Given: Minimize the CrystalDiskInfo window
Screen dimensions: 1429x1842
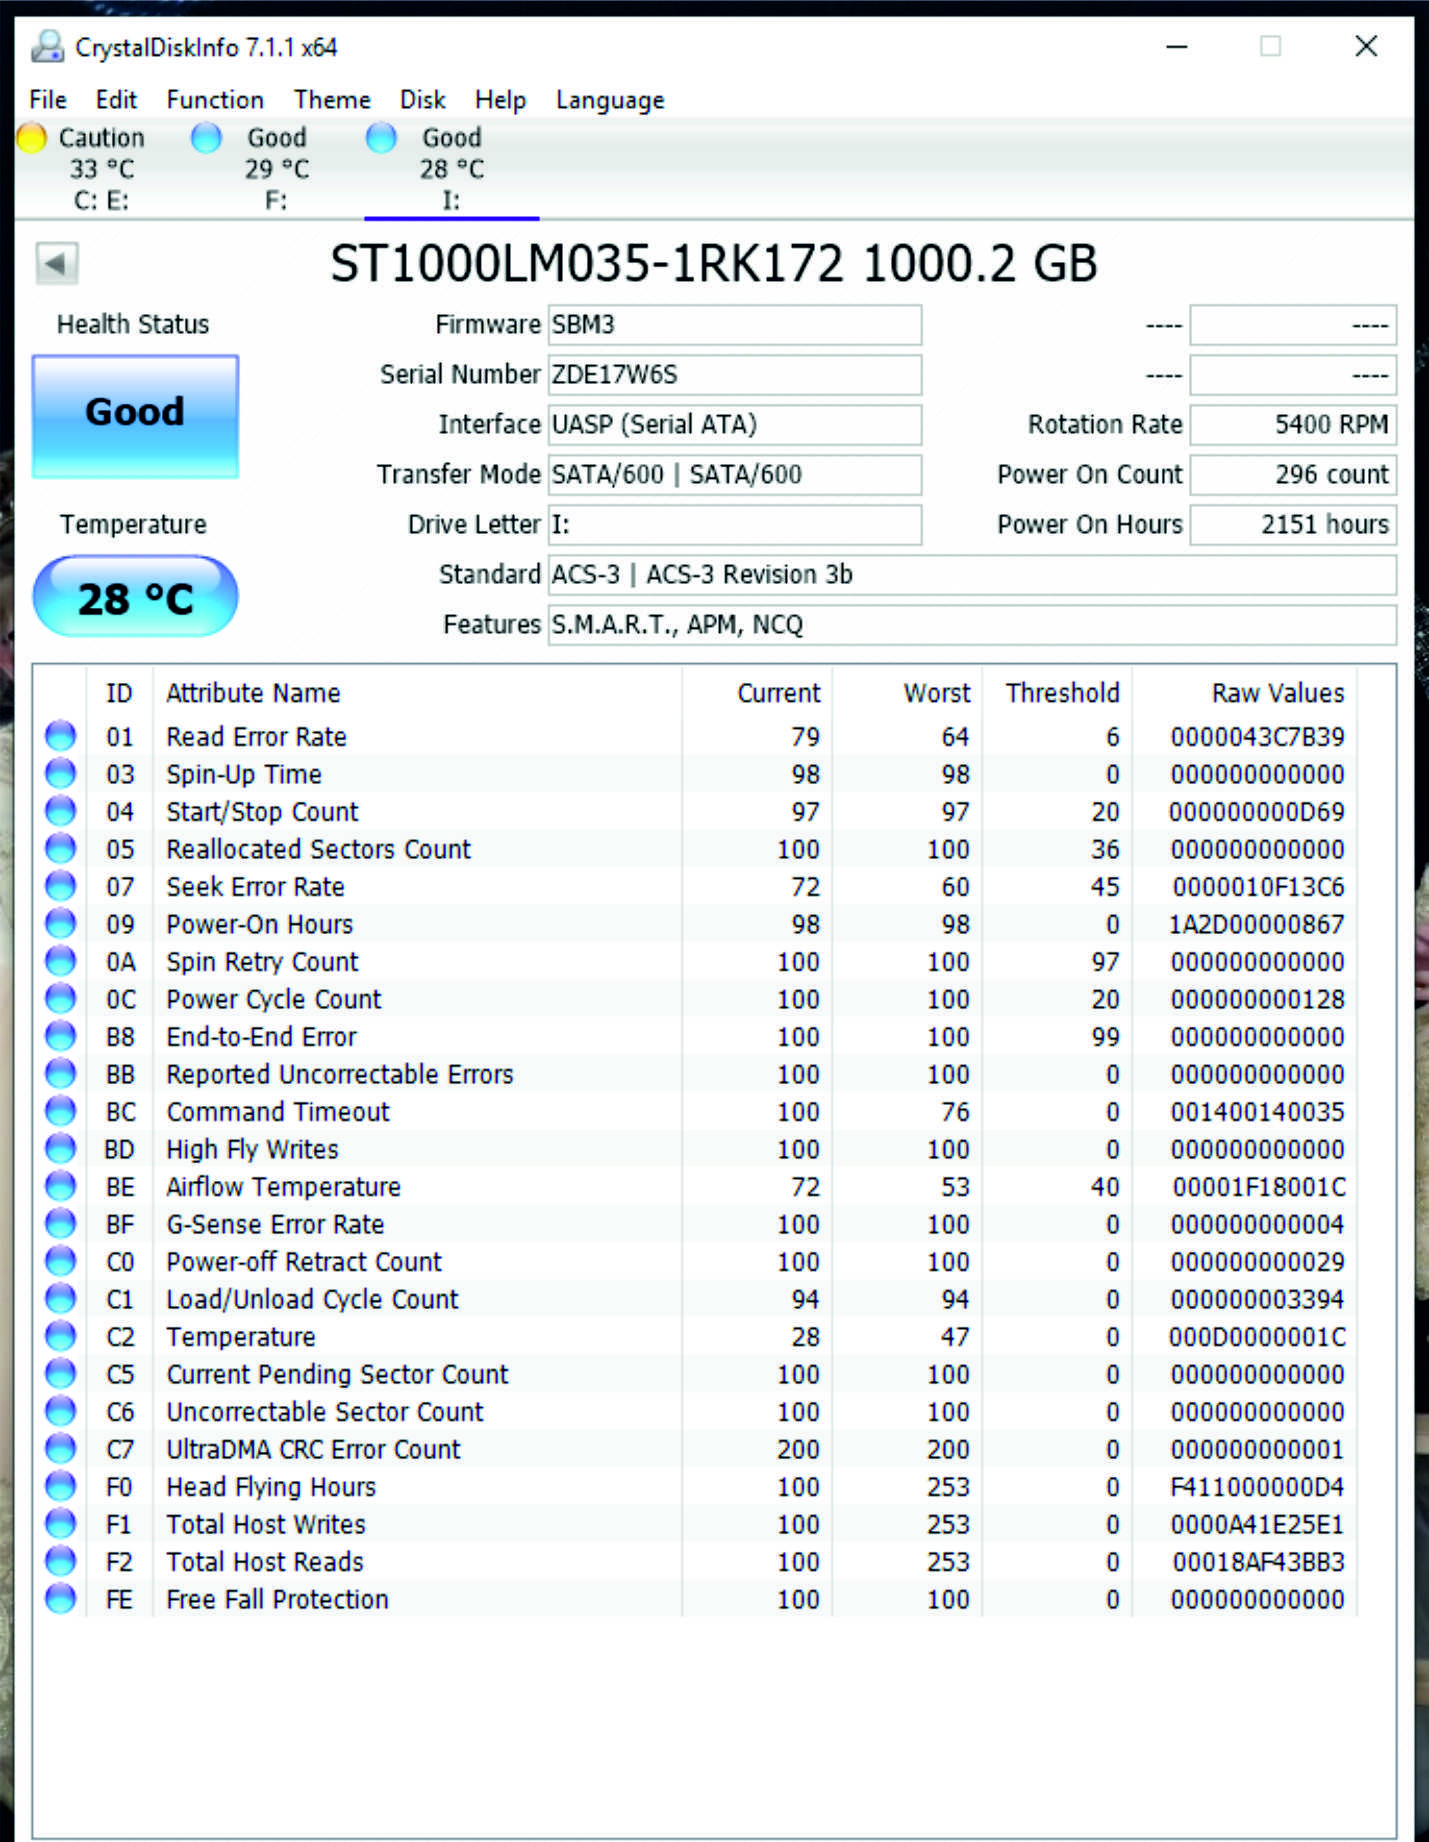Looking at the screenshot, I should coord(1177,46).
